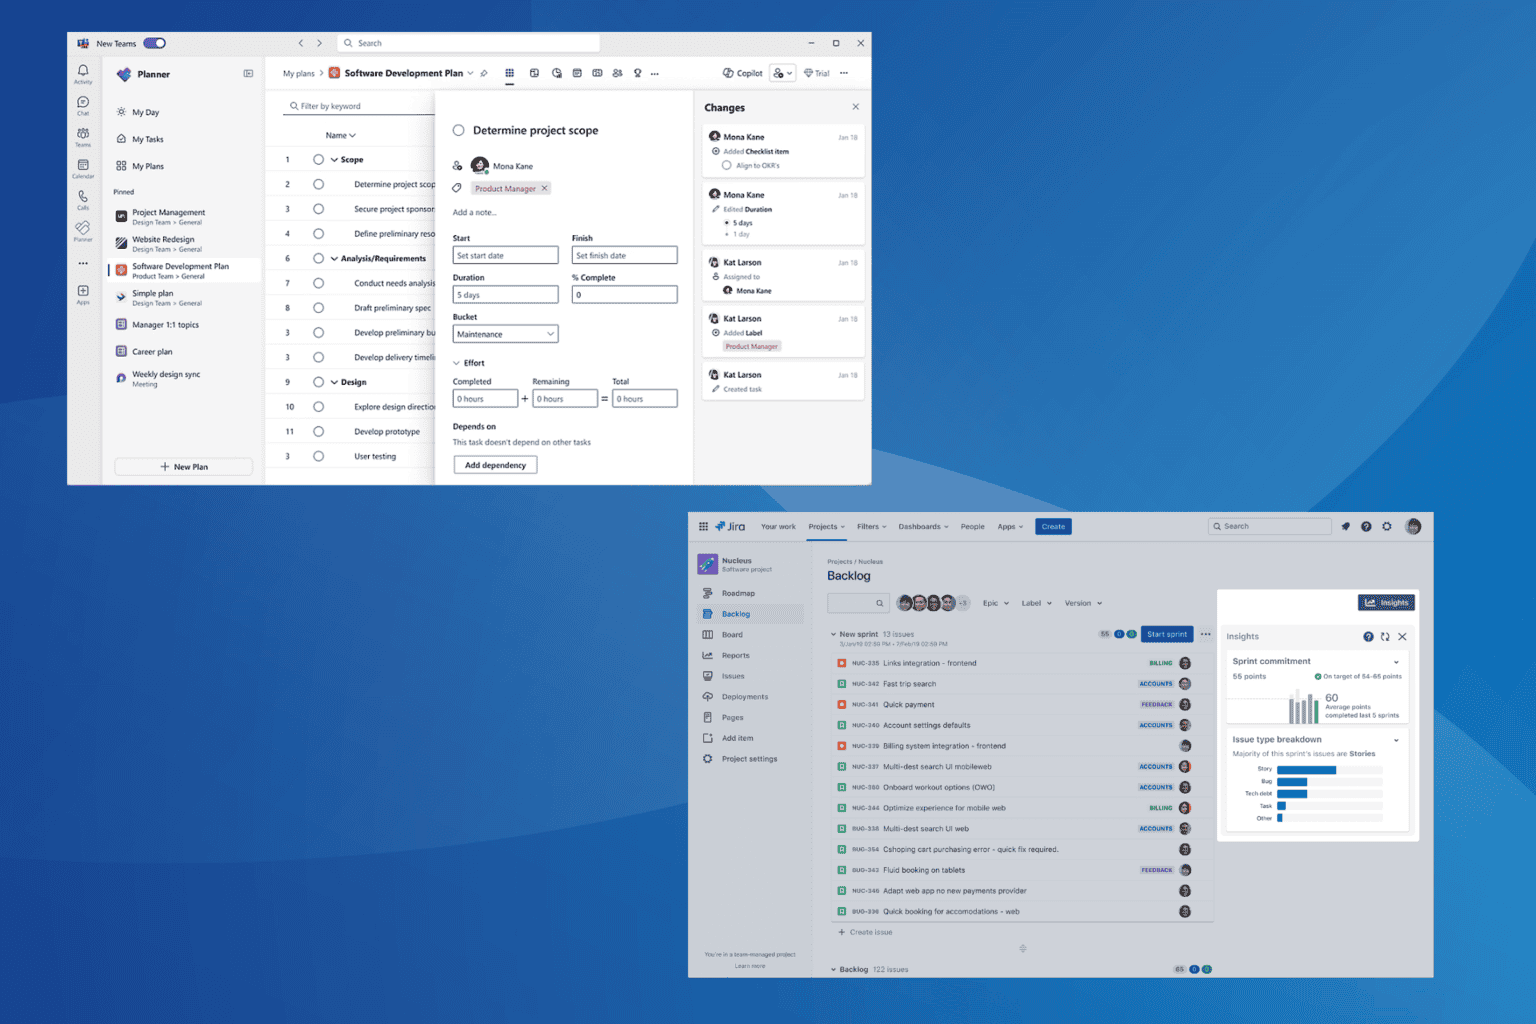Viewport: 1536px width, 1024px height.
Task: Open Your work in Jira
Action: click(x=778, y=526)
